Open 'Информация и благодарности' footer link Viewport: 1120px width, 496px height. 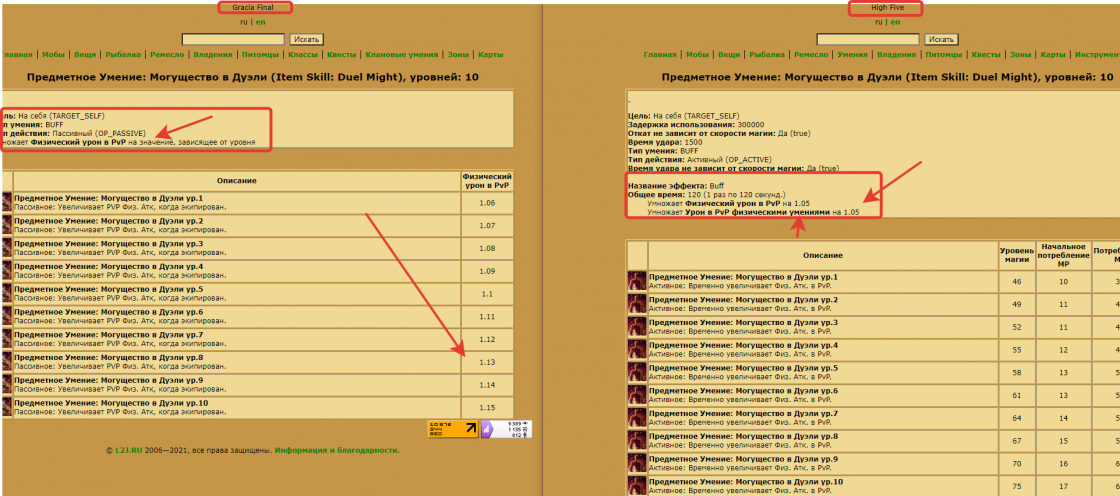(x=337, y=451)
